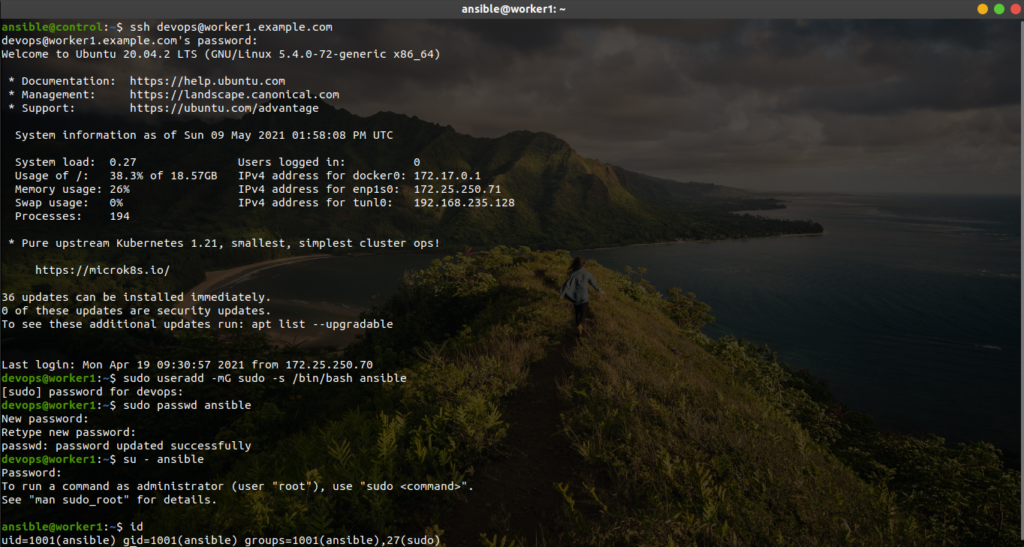Screen dimensions: 1024x547
Task: Click '0 of these updates are security updates.'
Action: coord(136,311)
